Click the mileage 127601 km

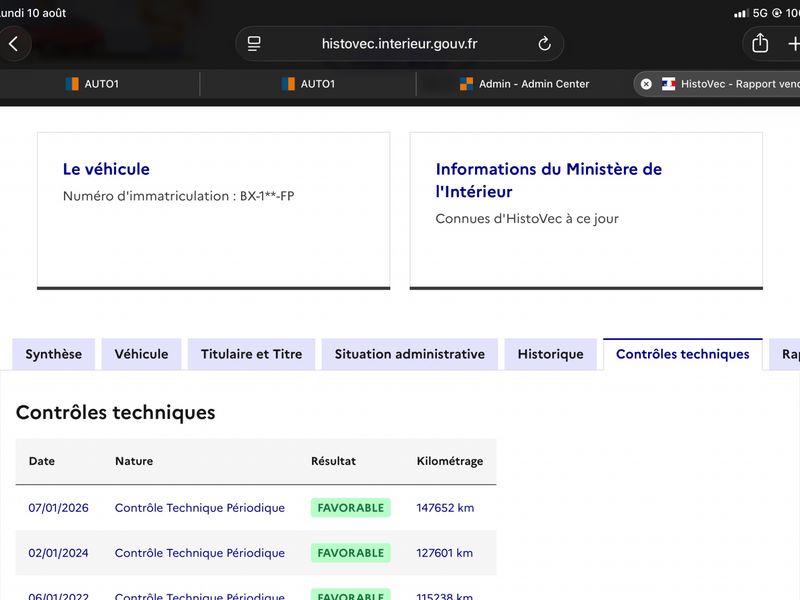click(x=444, y=553)
